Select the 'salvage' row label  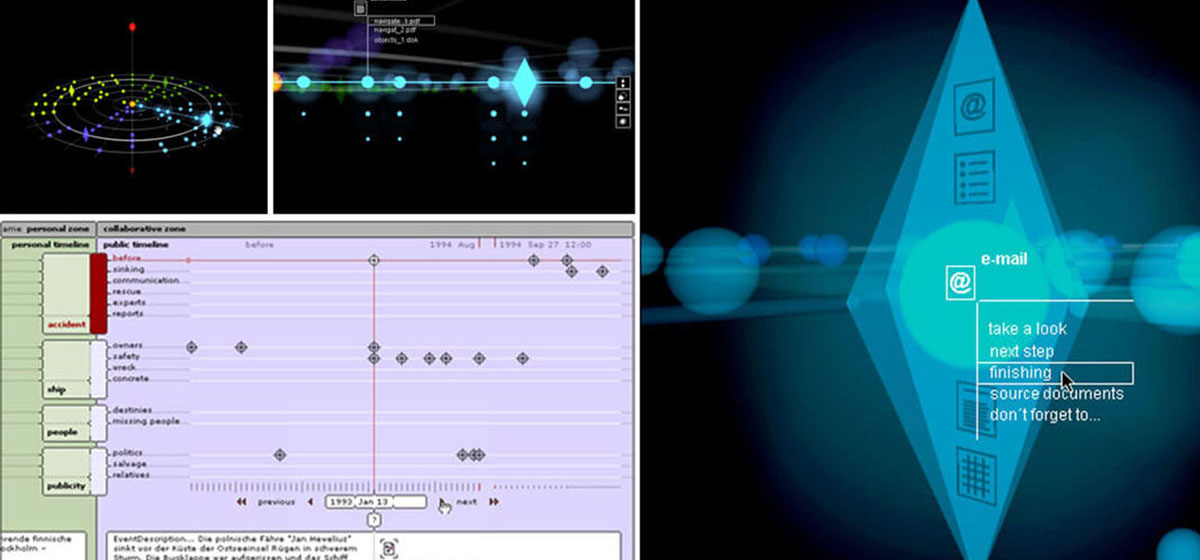tap(129, 464)
